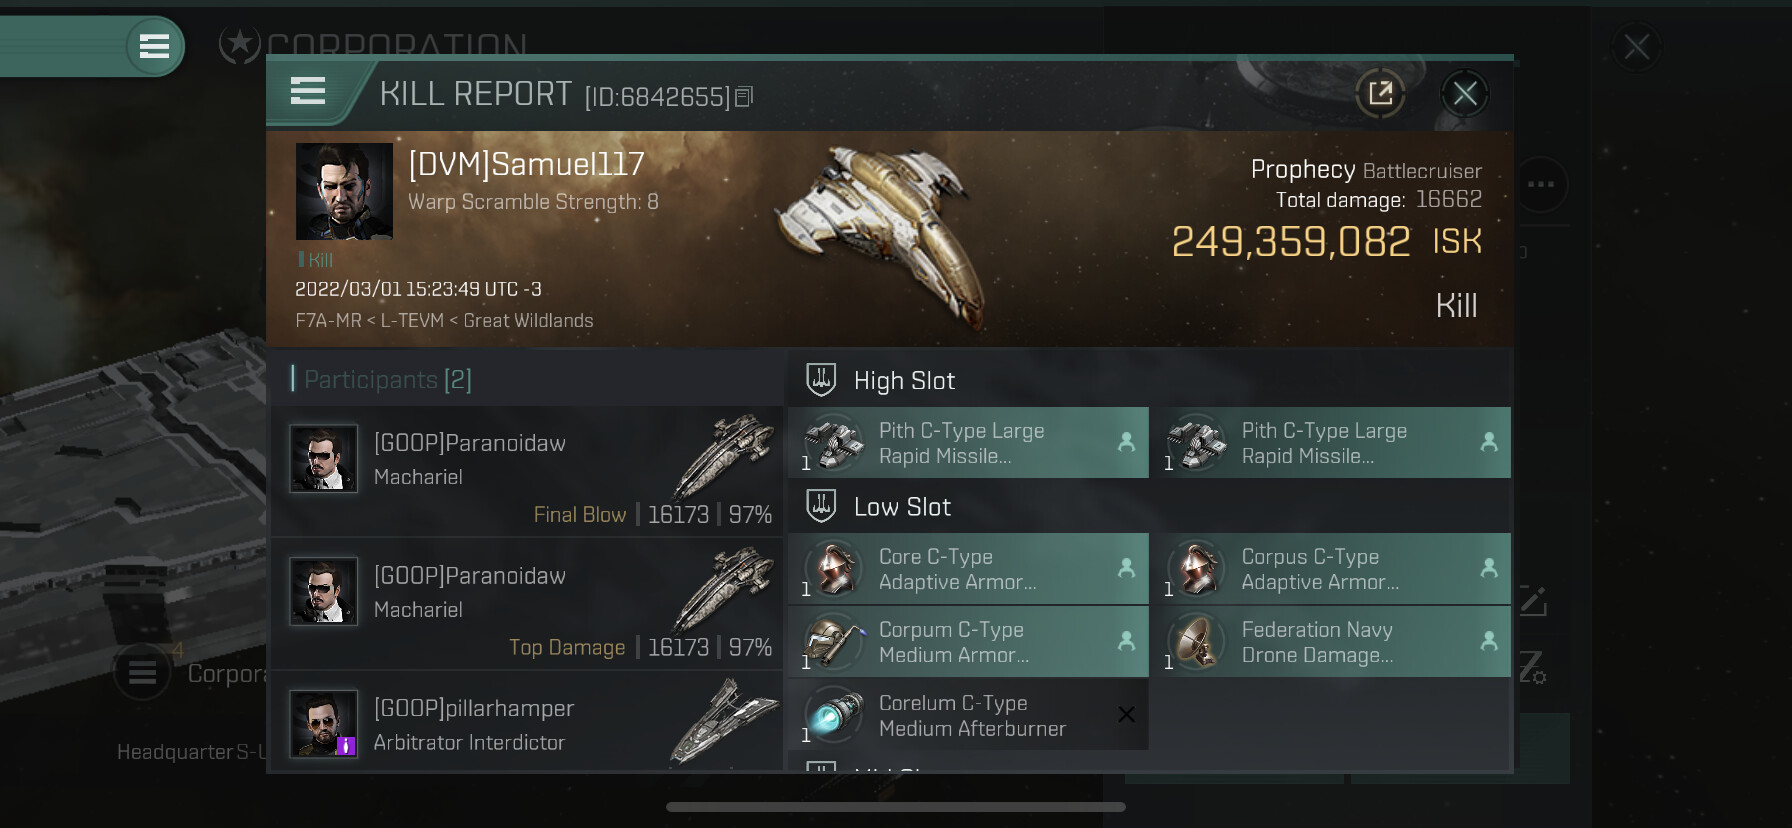The image size is (1792, 828).
Task: View Samuel117's pilot portrait
Action: click(344, 191)
